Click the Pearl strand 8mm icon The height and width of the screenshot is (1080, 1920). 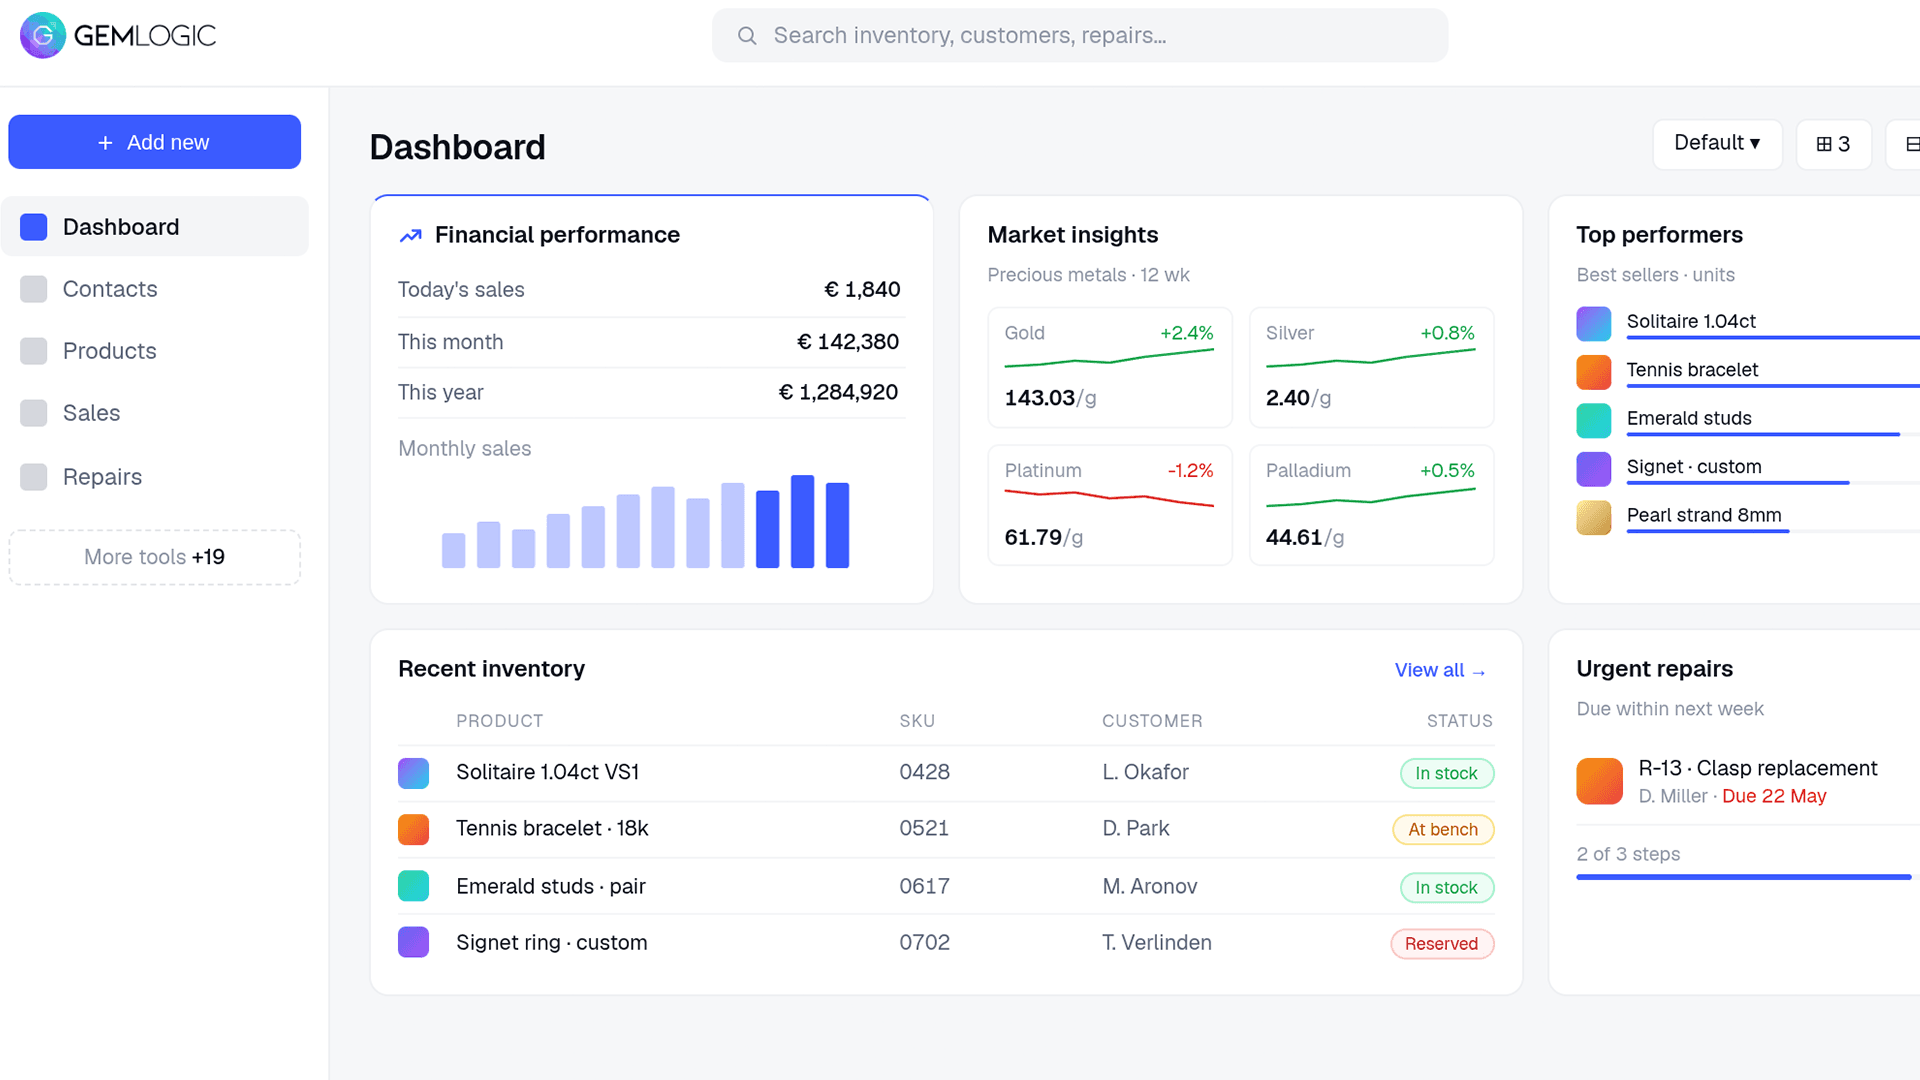point(1594,517)
